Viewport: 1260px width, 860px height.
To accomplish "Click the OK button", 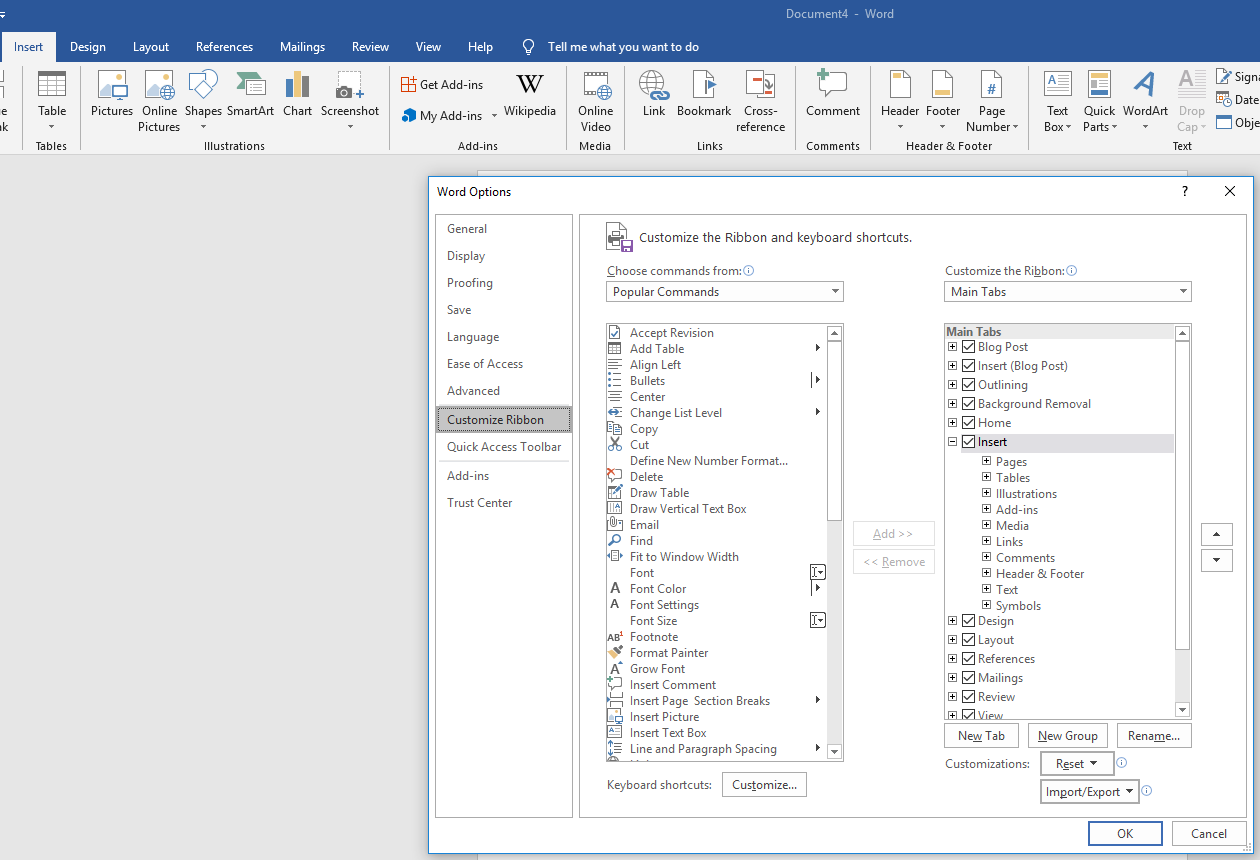I will coord(1125,834).
